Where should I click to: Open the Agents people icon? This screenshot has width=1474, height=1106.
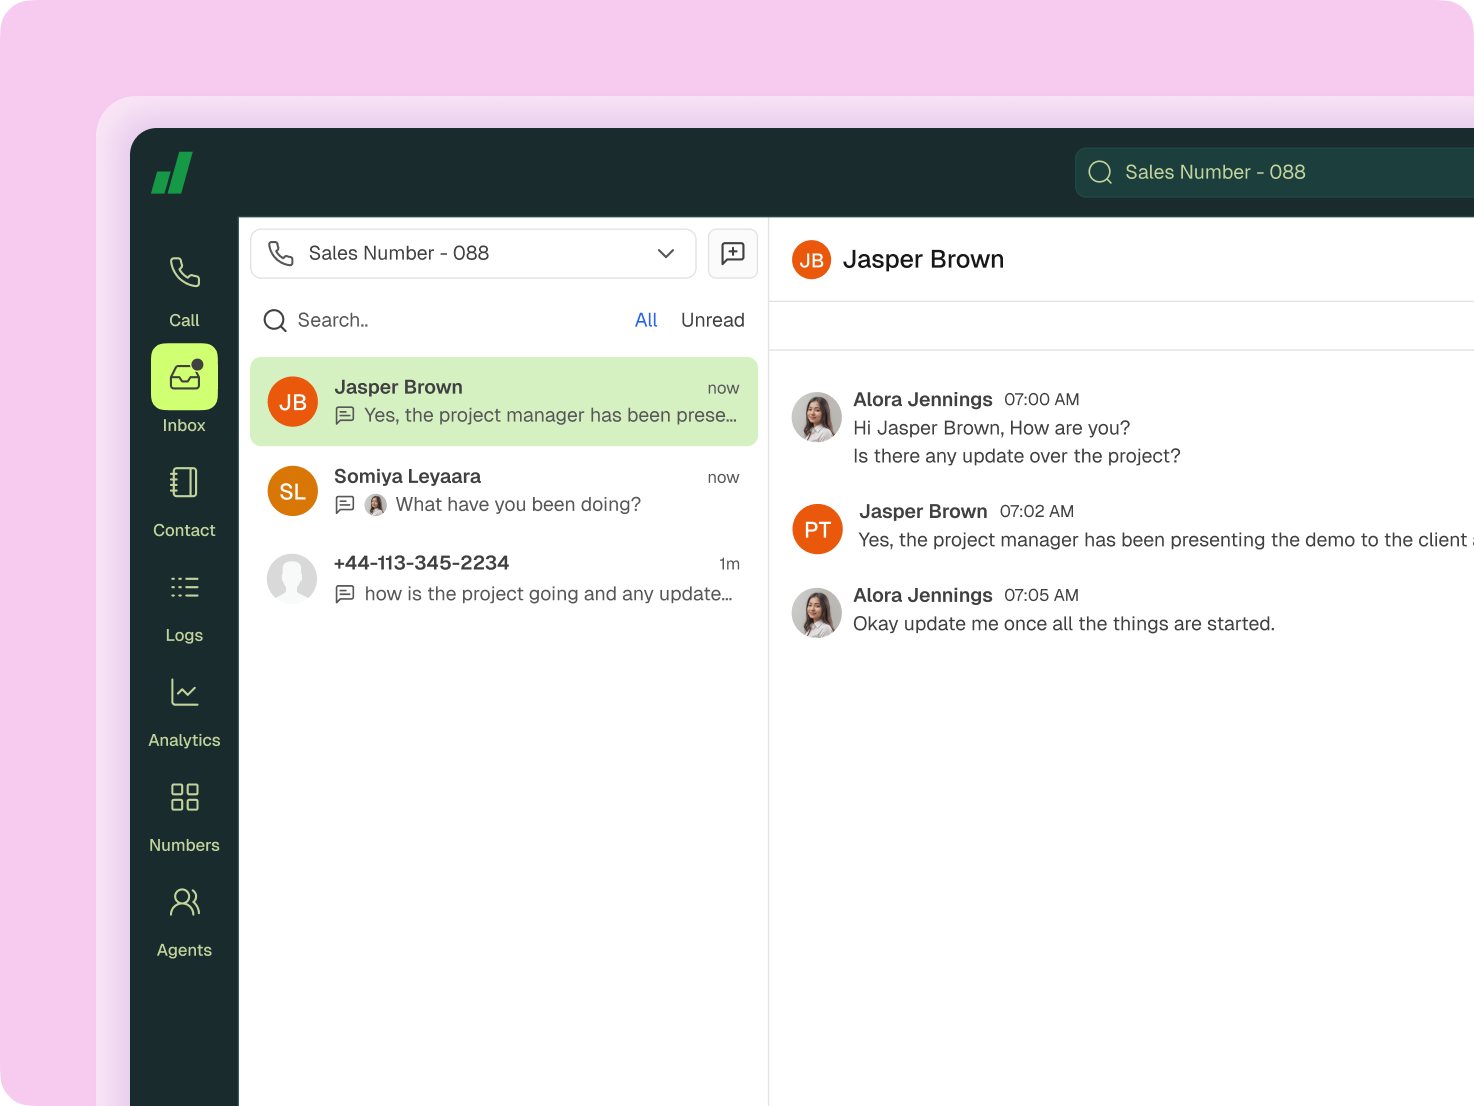(x=184, y=902)
